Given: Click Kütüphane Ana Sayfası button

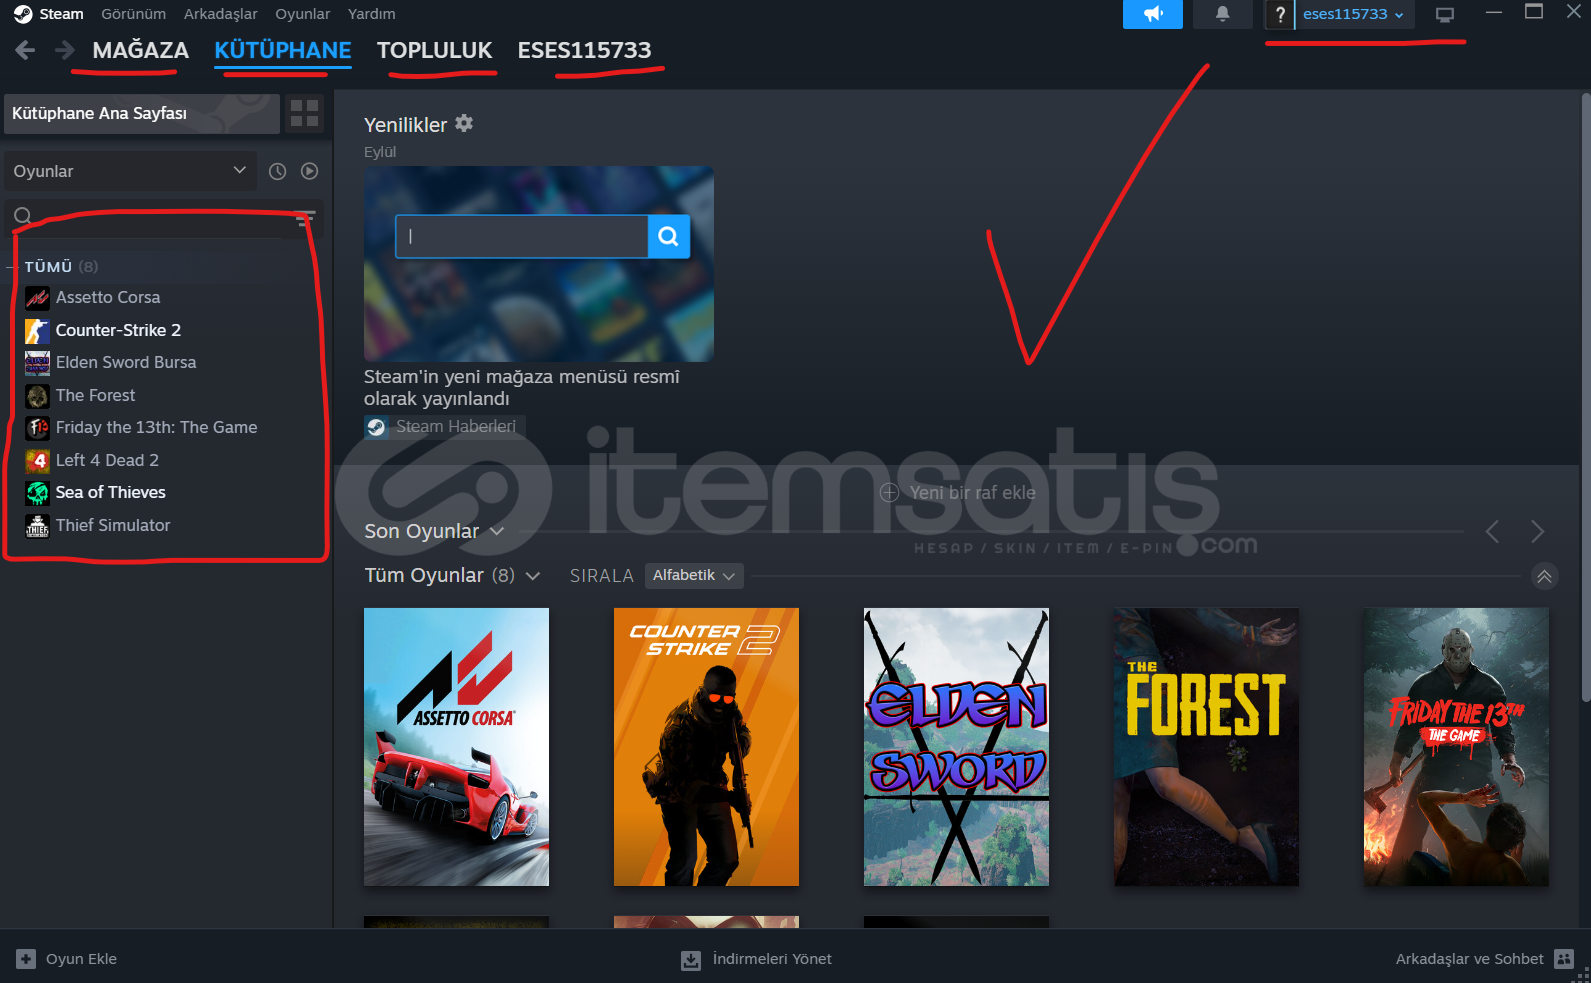Looking at the screenshot, I should click(142, 114).
